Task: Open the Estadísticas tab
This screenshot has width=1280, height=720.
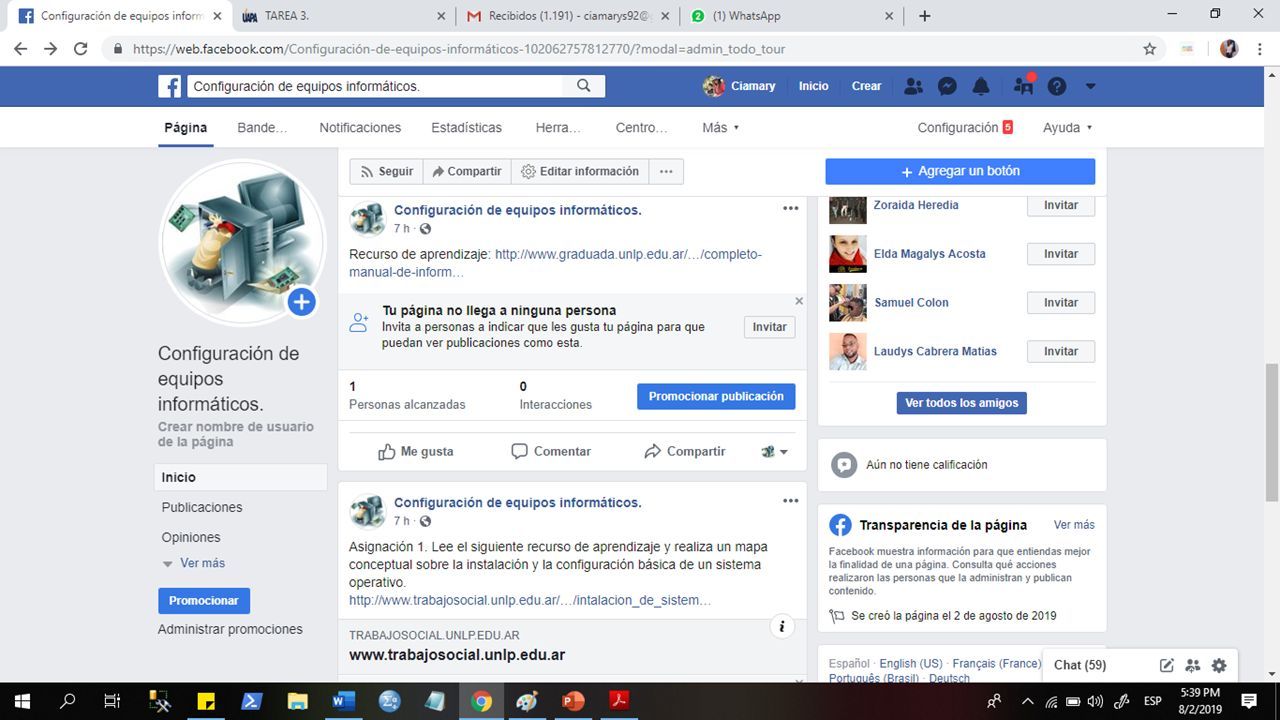Action: tap(467, 127)
